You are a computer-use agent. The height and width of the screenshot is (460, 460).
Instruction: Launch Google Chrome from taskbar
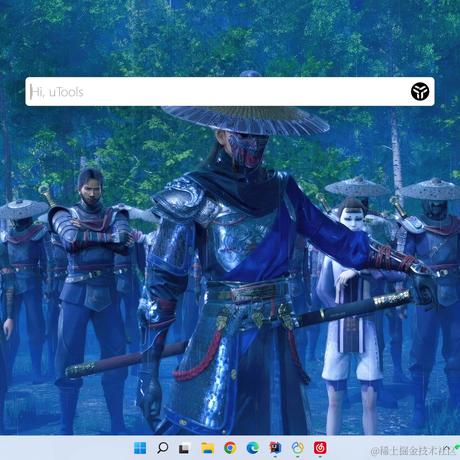point(230,448)
